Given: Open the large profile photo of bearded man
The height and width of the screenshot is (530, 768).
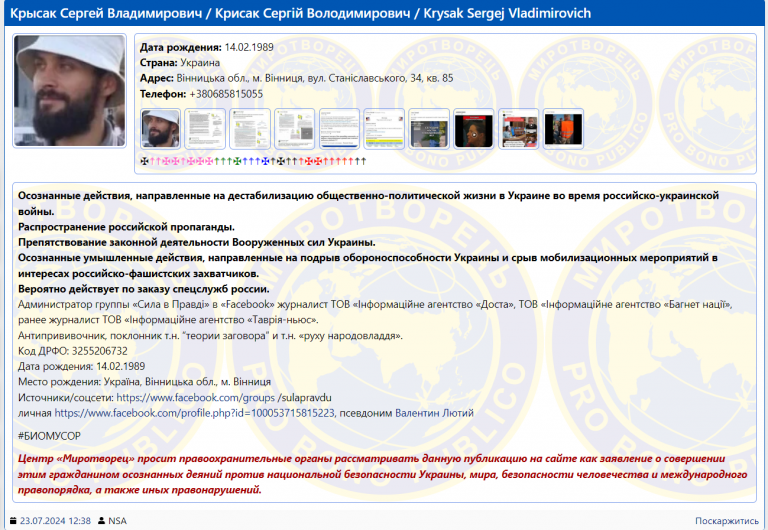Looking at the screenshot, I should coord(70,91).
